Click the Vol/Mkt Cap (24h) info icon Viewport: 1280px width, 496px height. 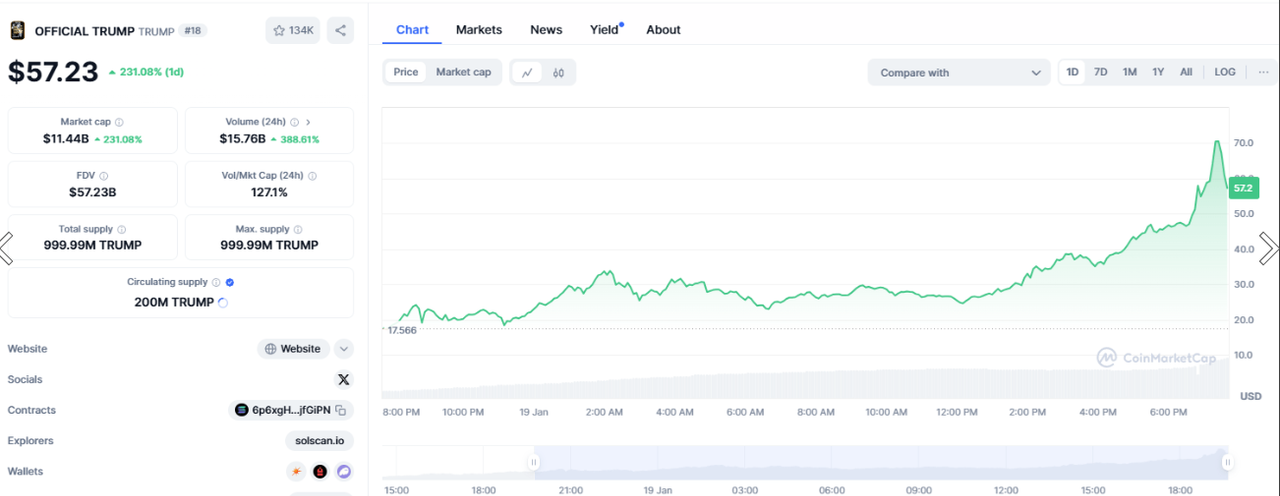click(311, 176)
